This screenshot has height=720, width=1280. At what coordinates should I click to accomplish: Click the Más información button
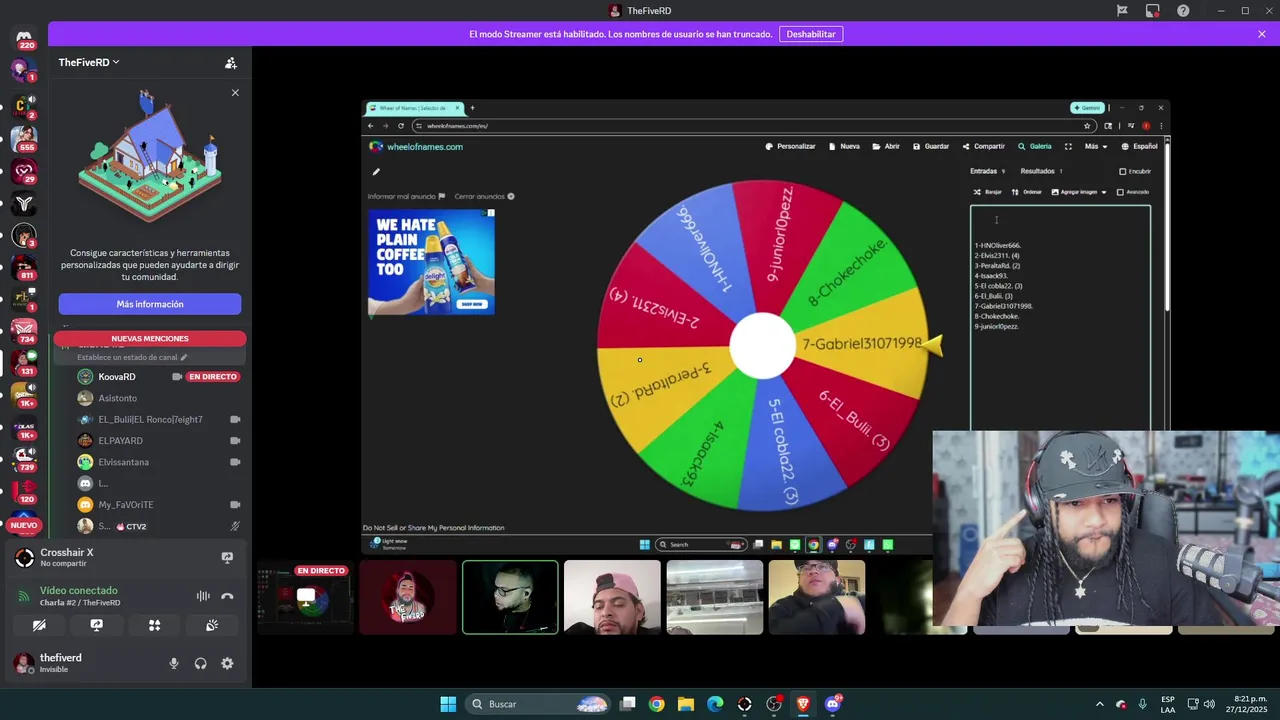[x=150, y=304]
